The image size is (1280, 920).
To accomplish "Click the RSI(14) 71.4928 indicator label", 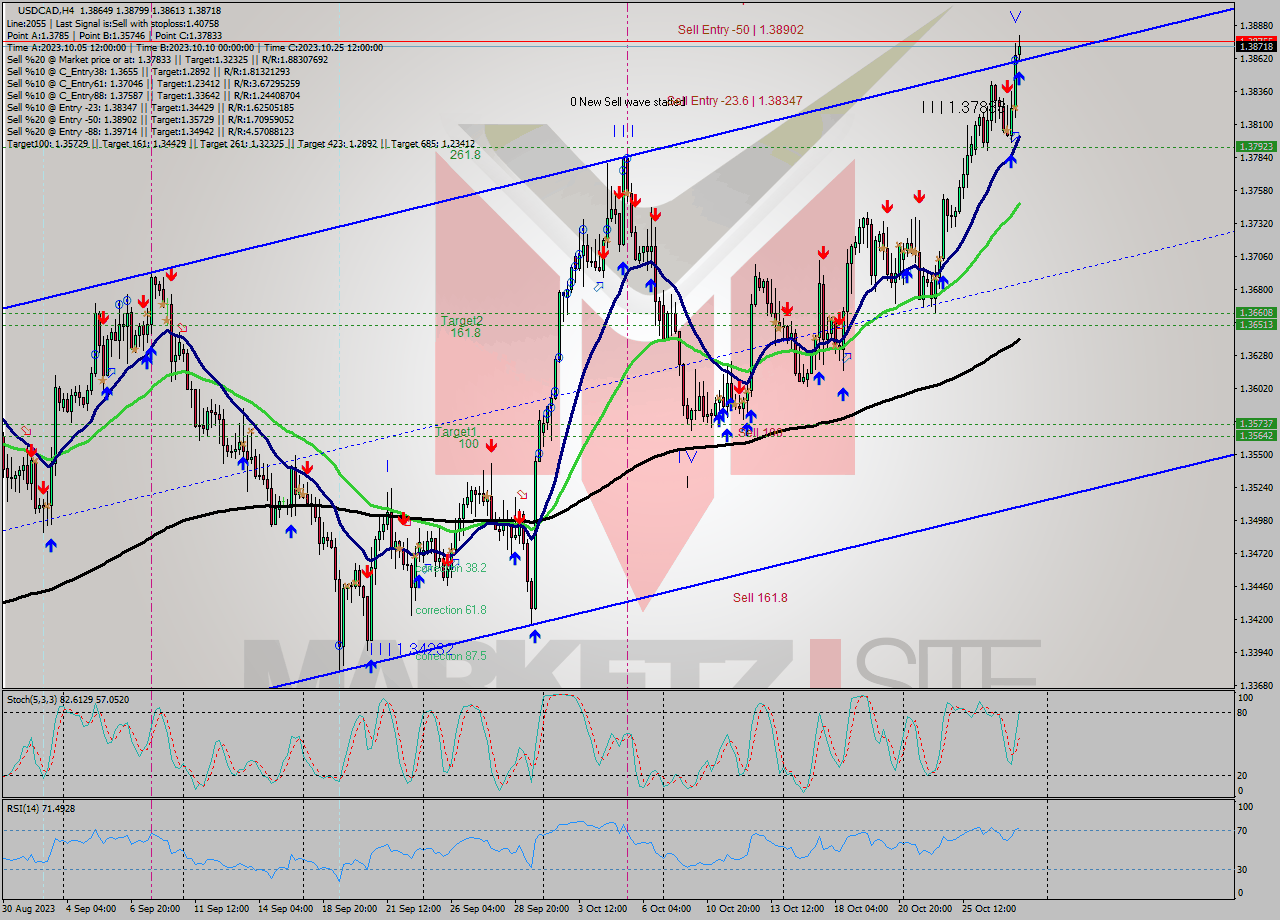I will pos(41,808).
